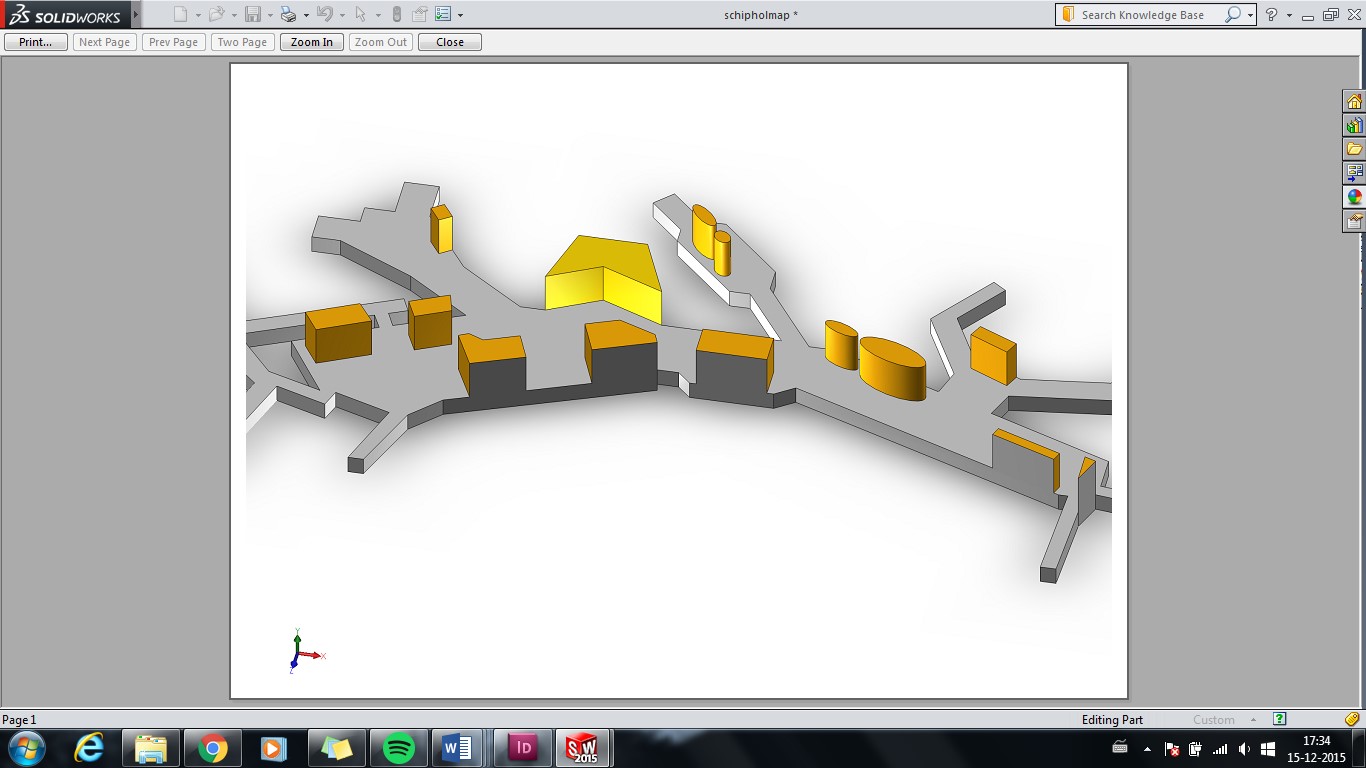The height and width of the screenshot is (768, 1366).
Task: Click the green quick tips help icon
Action: [x=1279, y=719]
